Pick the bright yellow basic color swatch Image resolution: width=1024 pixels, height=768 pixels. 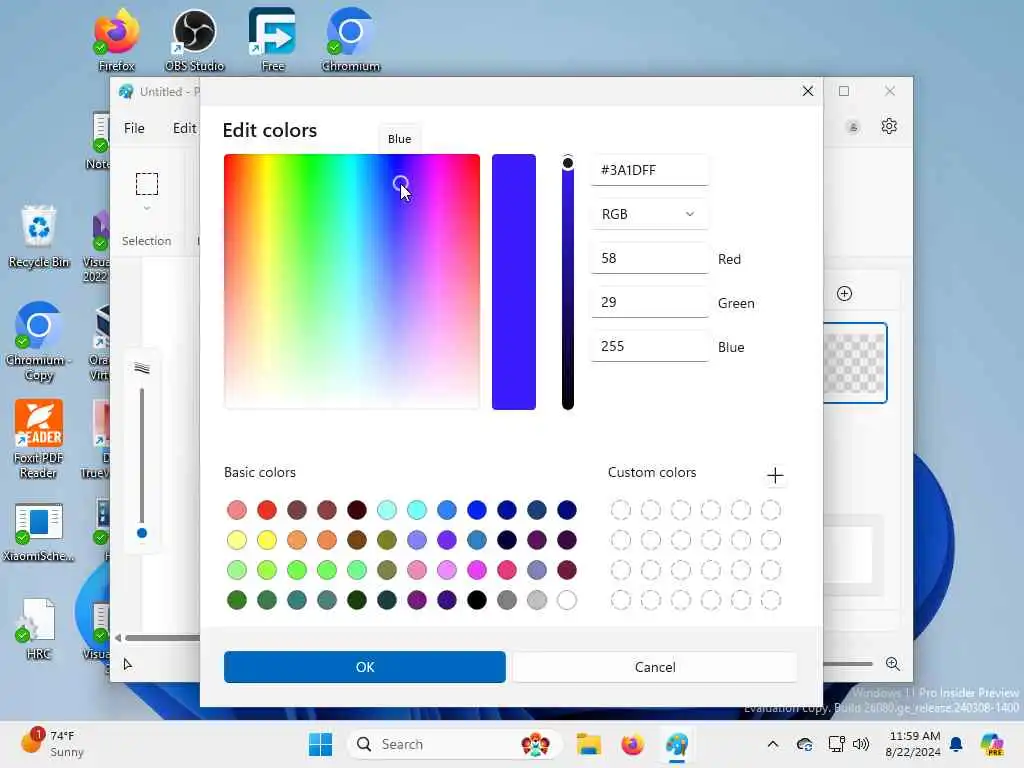click(266, 540)
